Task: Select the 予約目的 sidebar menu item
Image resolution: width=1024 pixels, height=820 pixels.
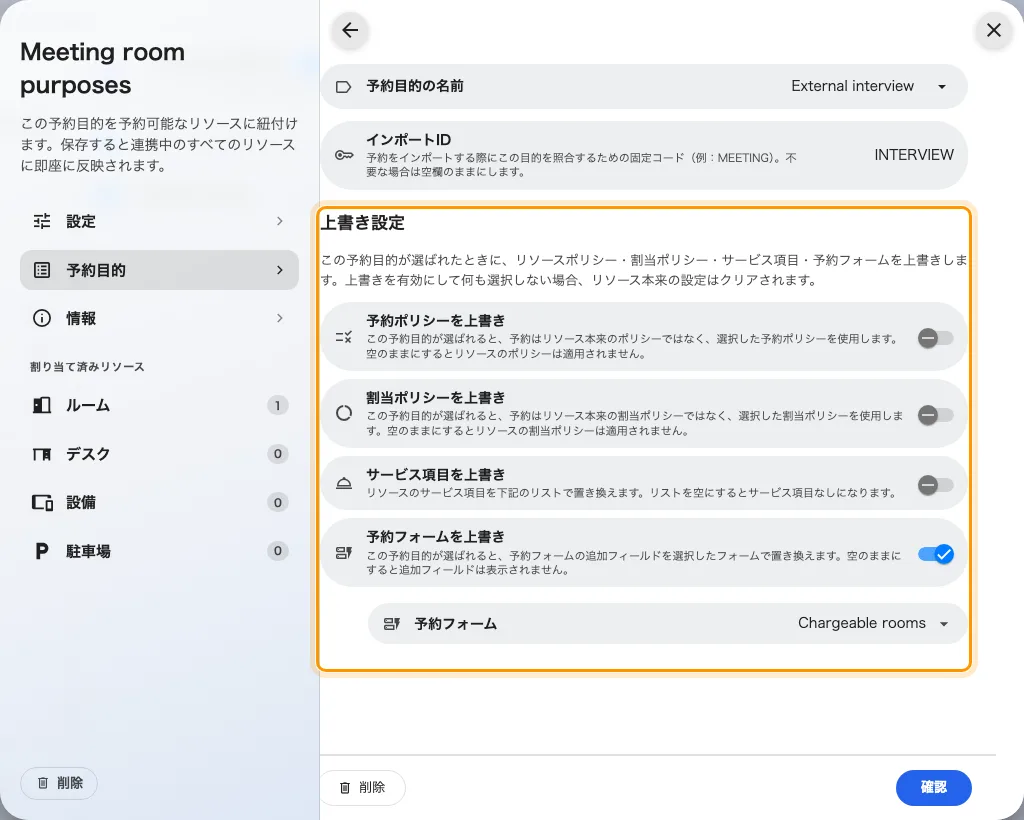Action: [x=159, y=270]
